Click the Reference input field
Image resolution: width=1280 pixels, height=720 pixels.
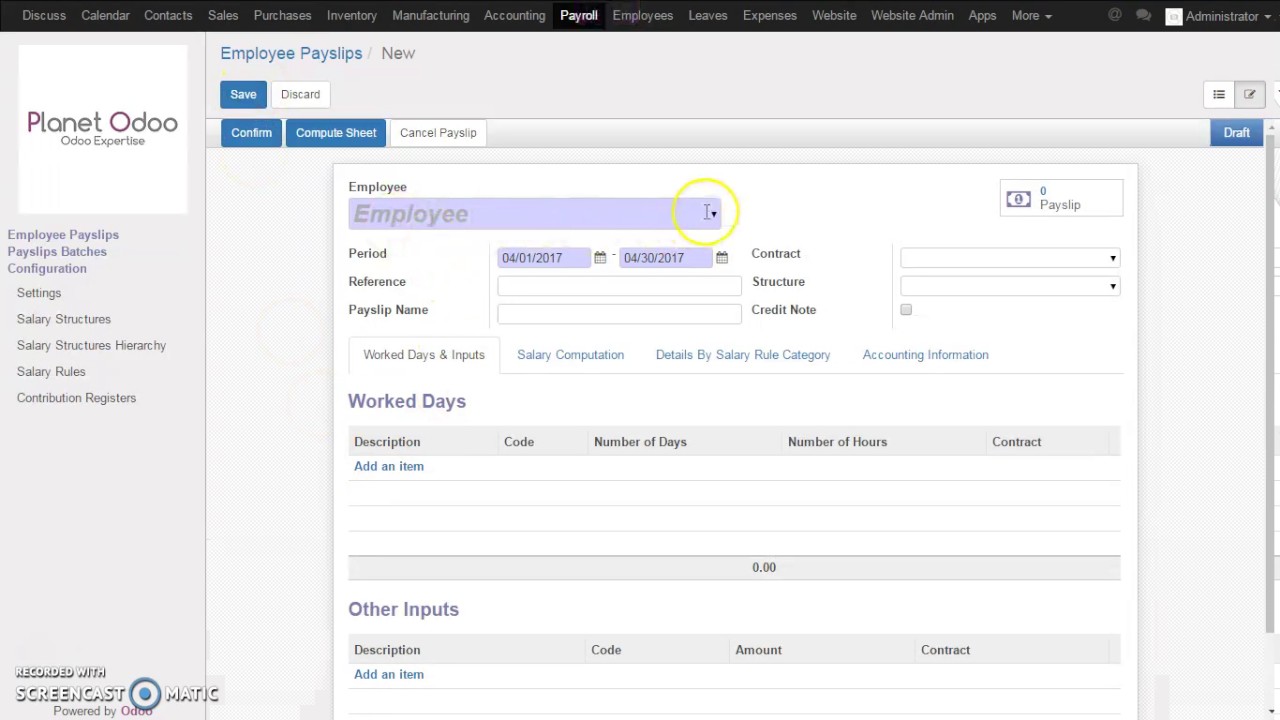point(619,286)
